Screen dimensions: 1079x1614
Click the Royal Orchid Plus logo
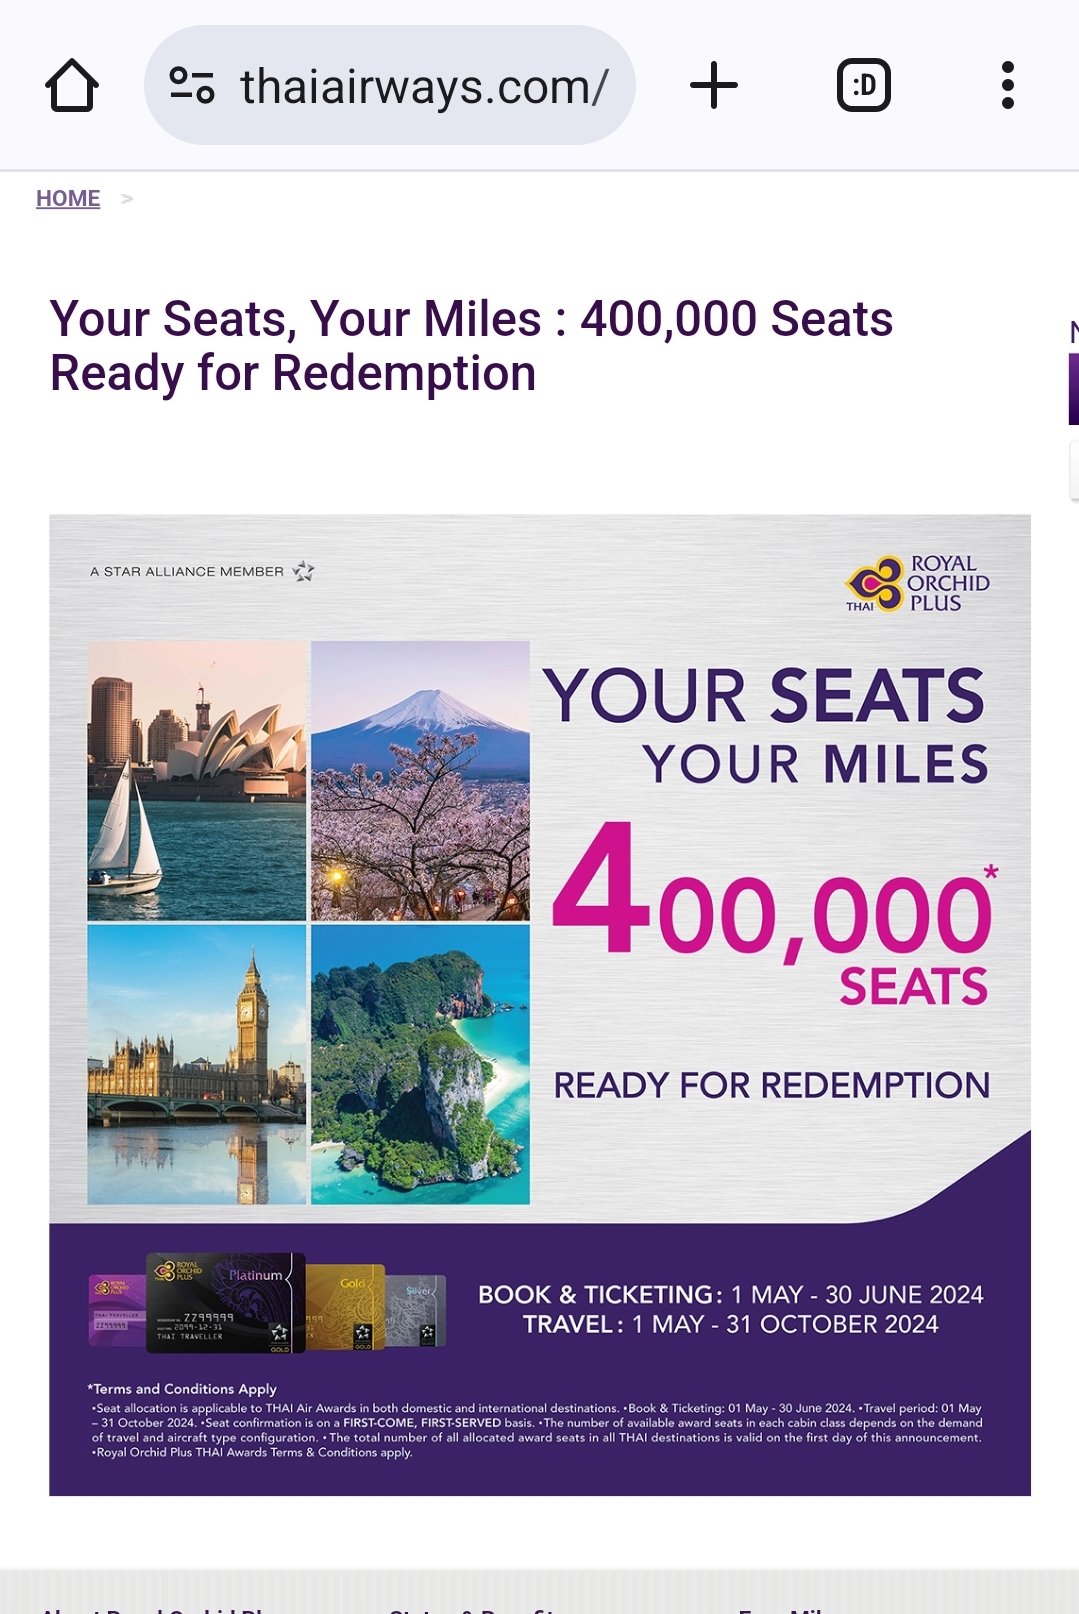[x=917, y=583]
